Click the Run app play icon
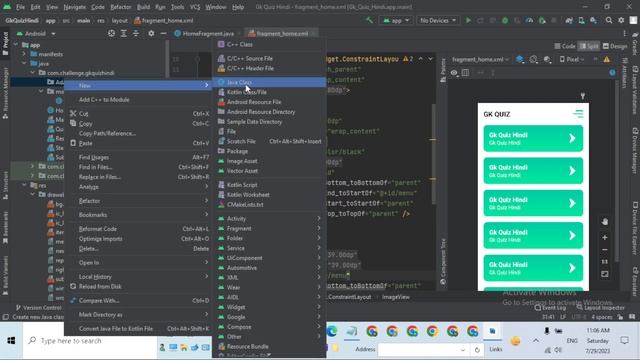The image size is (640, 360). pyautogui.click(x=468, y=20)
